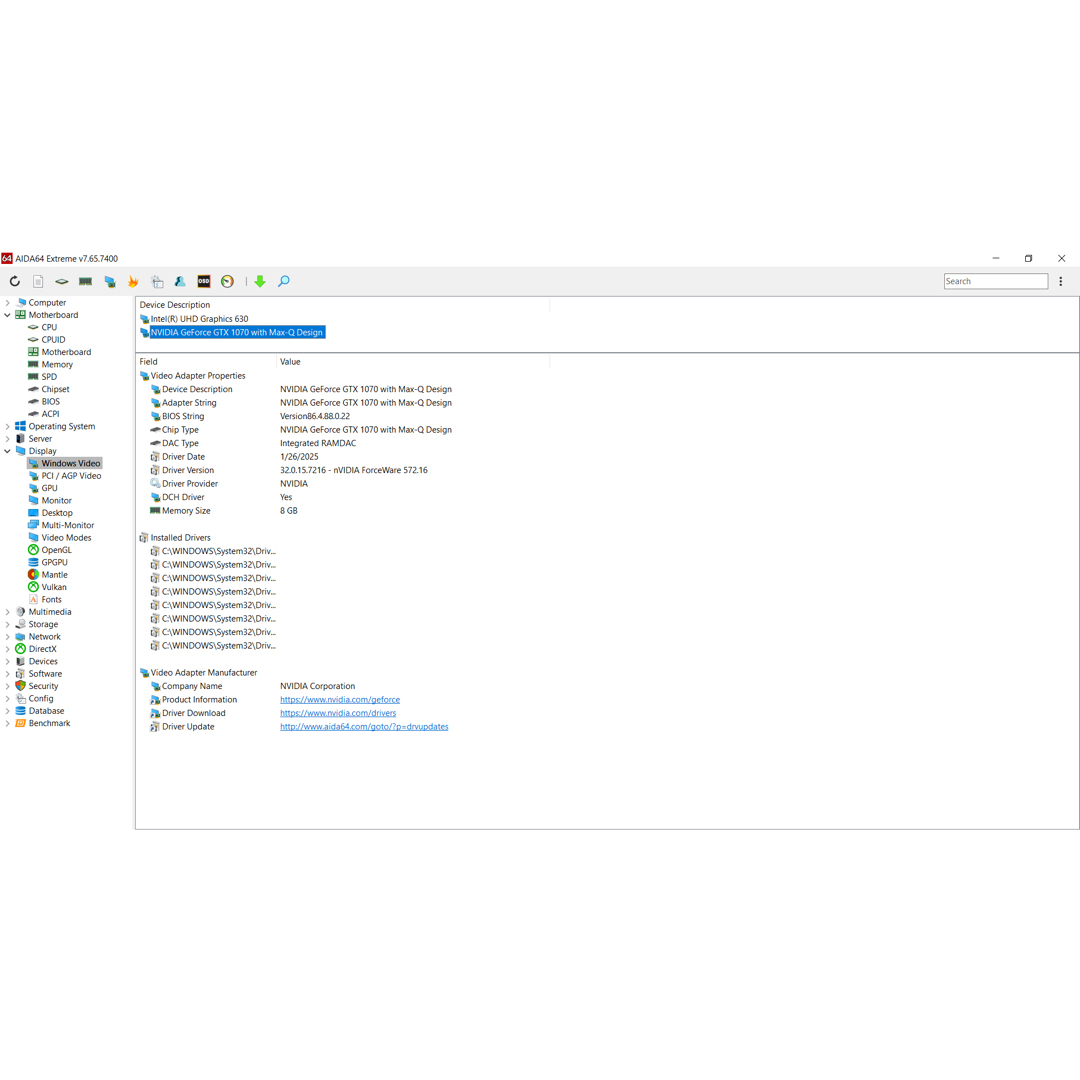Select the Desktop tree item

(56, 513)
